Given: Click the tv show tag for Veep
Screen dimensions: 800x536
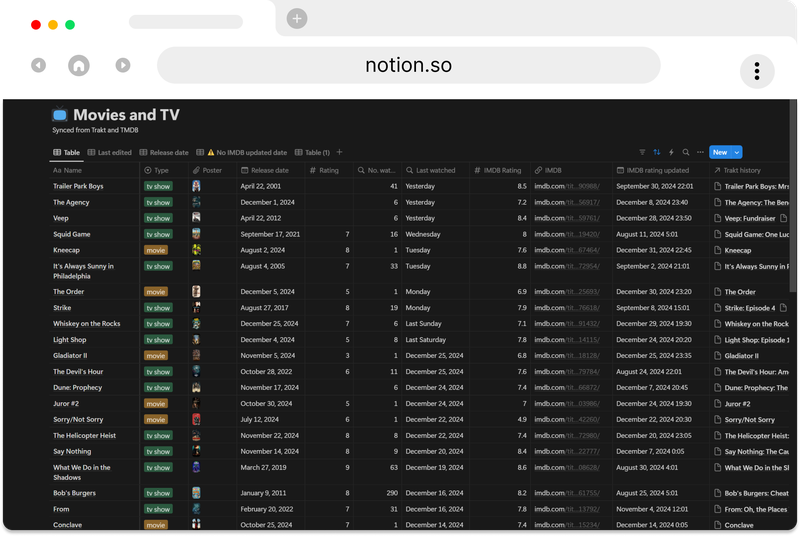Looking at the screenshot, I should coord(158,218).
